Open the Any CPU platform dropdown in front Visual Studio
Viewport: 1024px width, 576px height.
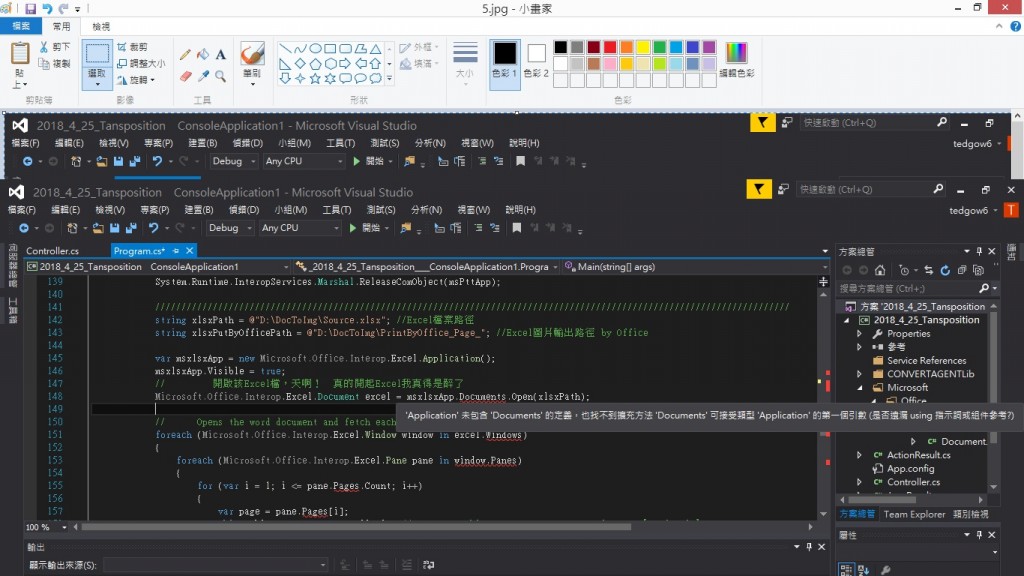coord(300,228)
